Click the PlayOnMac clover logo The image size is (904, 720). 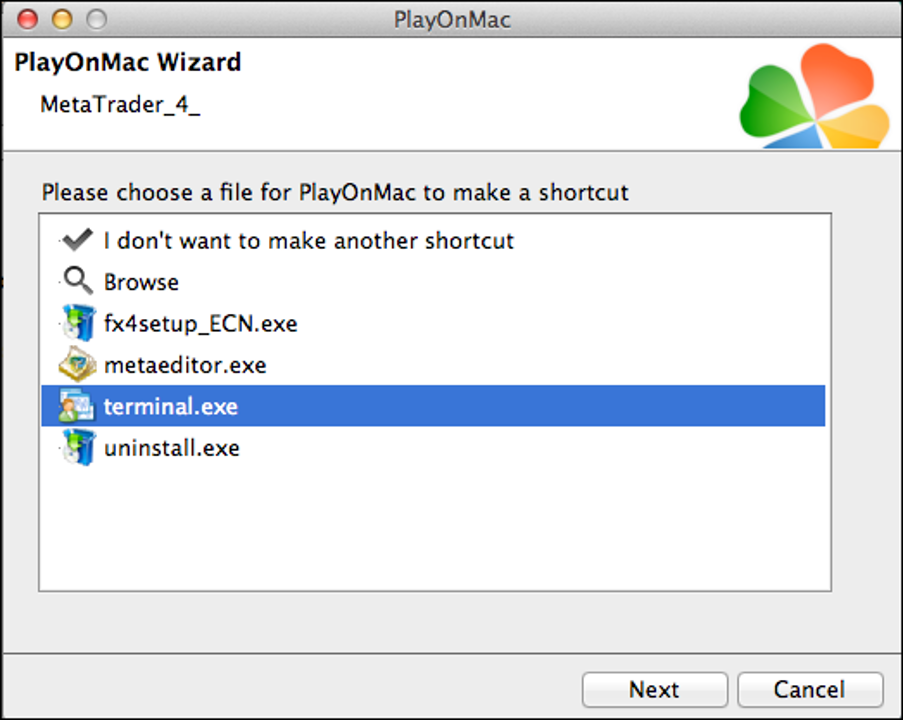coord(813,98)
